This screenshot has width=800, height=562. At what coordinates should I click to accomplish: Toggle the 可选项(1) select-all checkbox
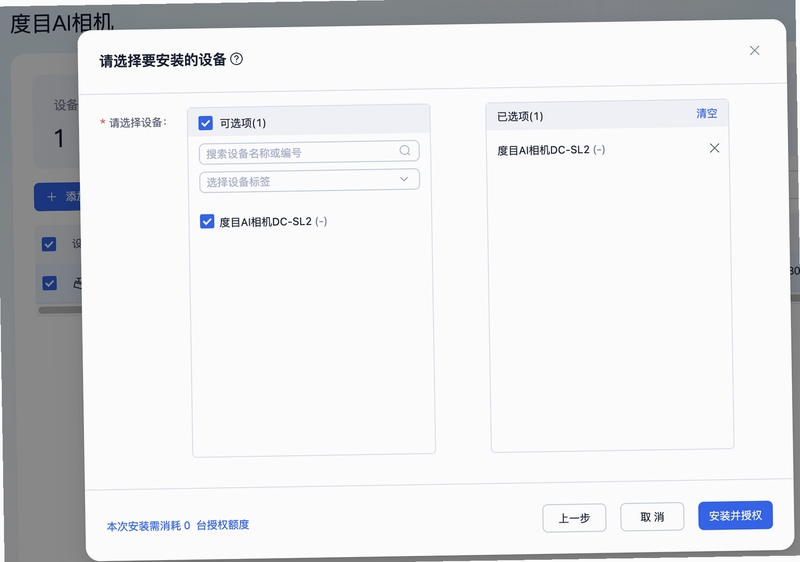[x=206, y=123]
